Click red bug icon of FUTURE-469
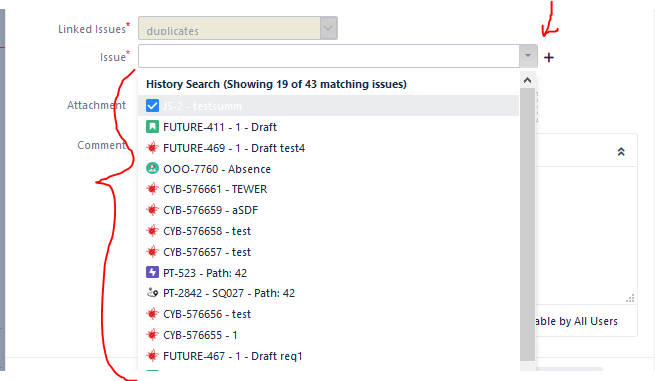Viewport: 655px width, 381px height. (152, 147)
